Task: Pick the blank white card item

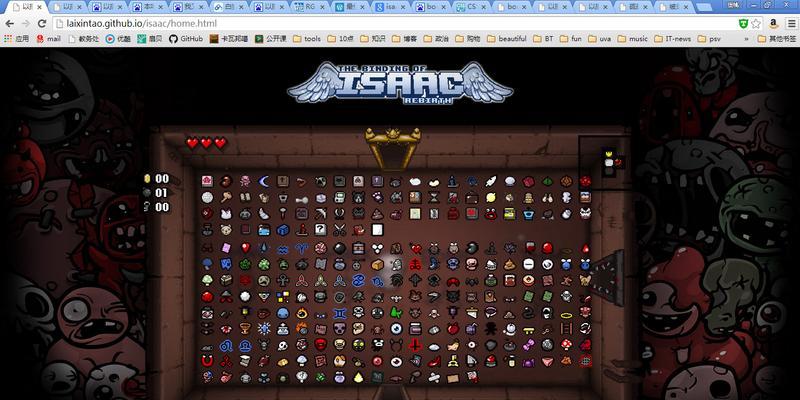Action: (x=377, y=230)
